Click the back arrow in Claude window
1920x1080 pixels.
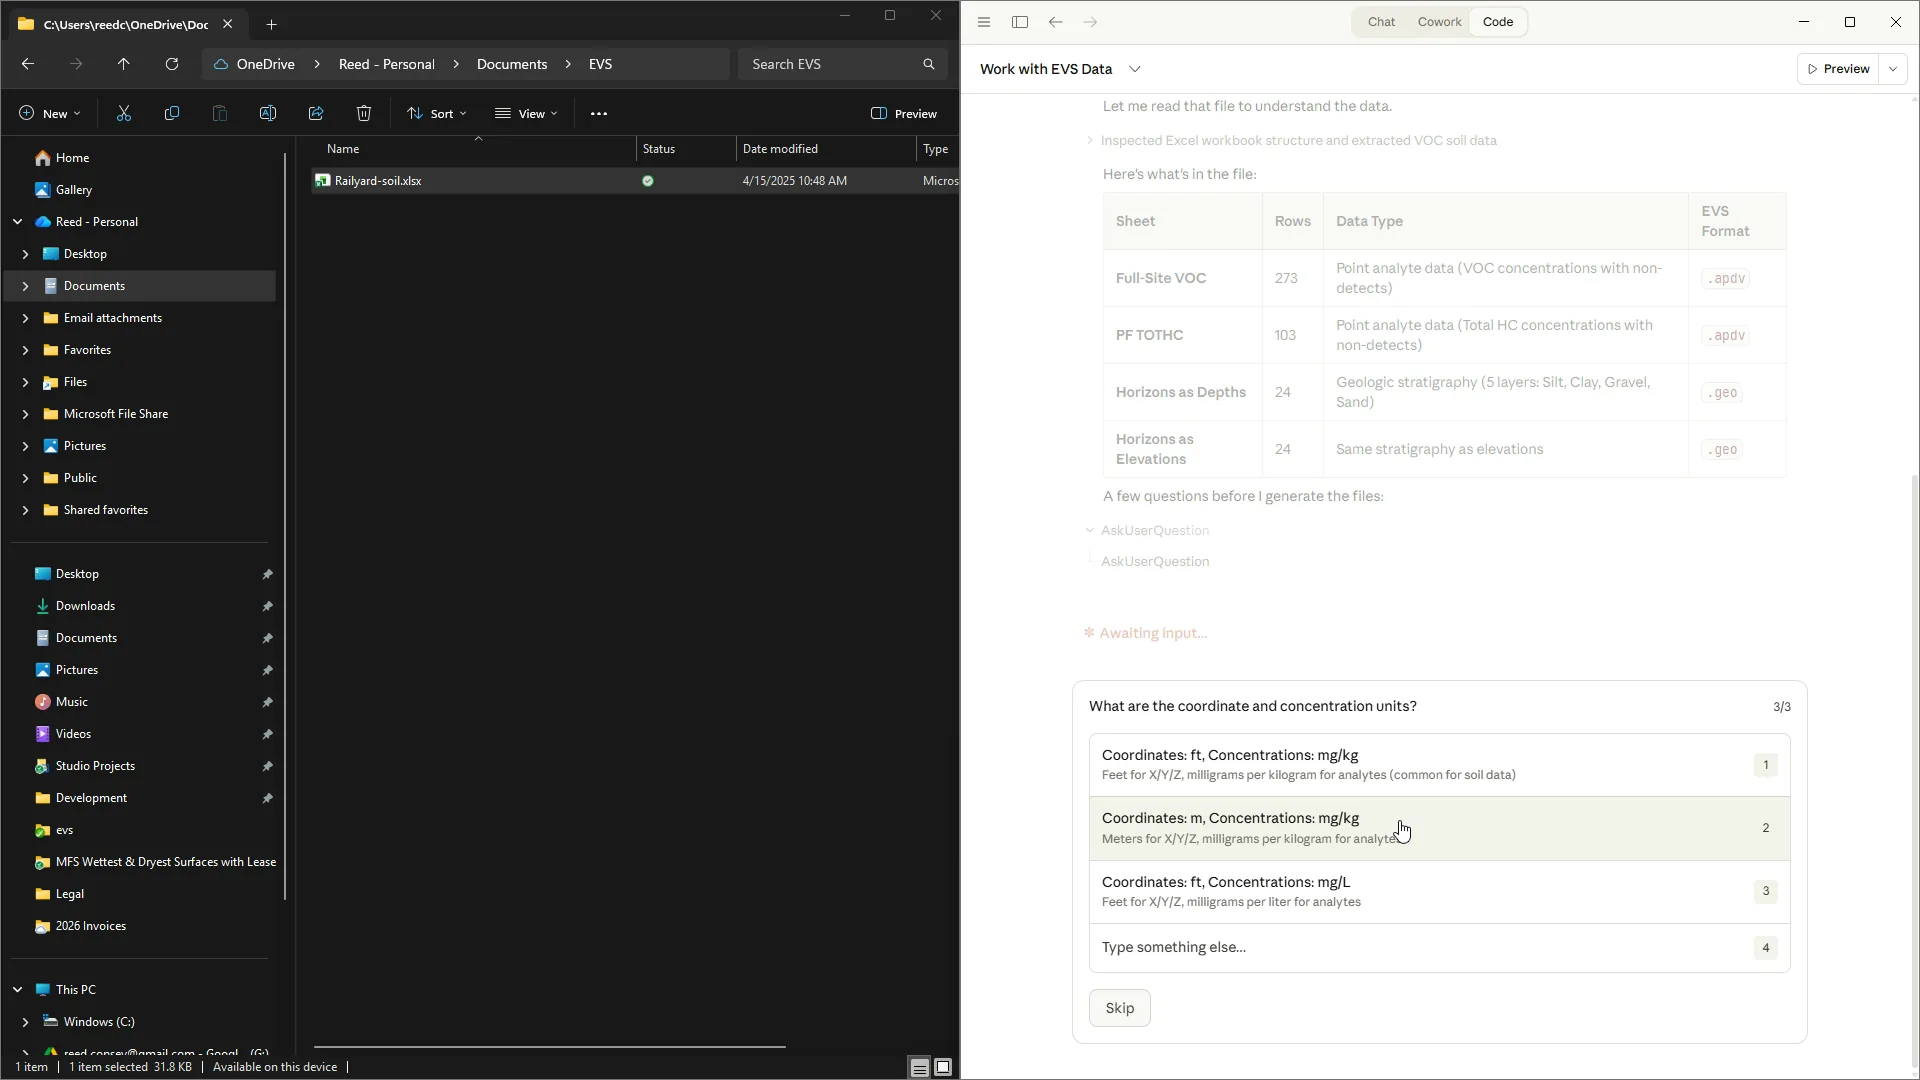[1056, 22]
